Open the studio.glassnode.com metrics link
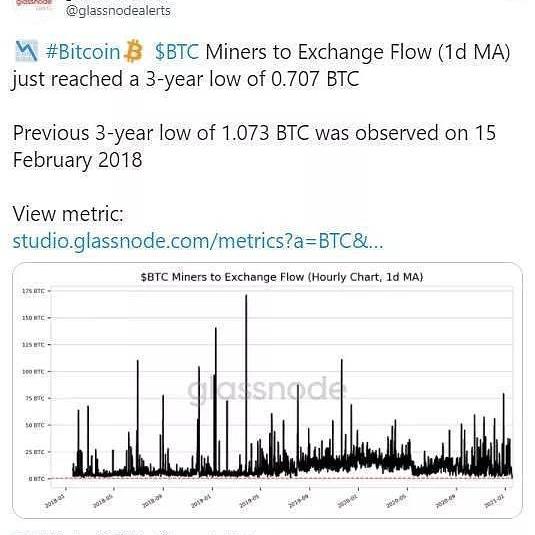Image resolution: width=535 pixels, height=535 pixels. point(198,241)
